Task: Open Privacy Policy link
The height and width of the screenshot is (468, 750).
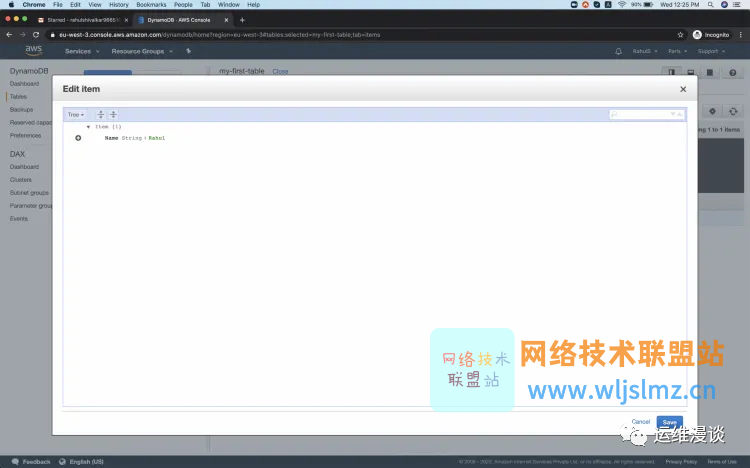Action: [x=681, y=462]
